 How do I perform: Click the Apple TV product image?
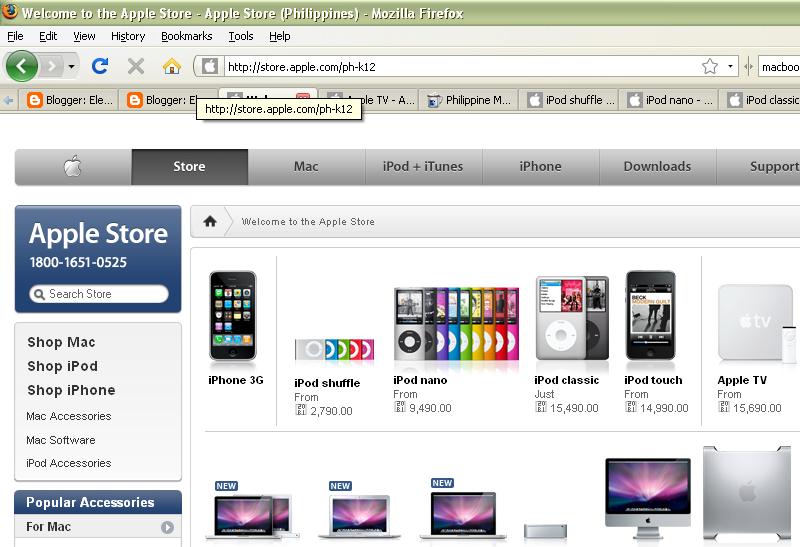756,324
